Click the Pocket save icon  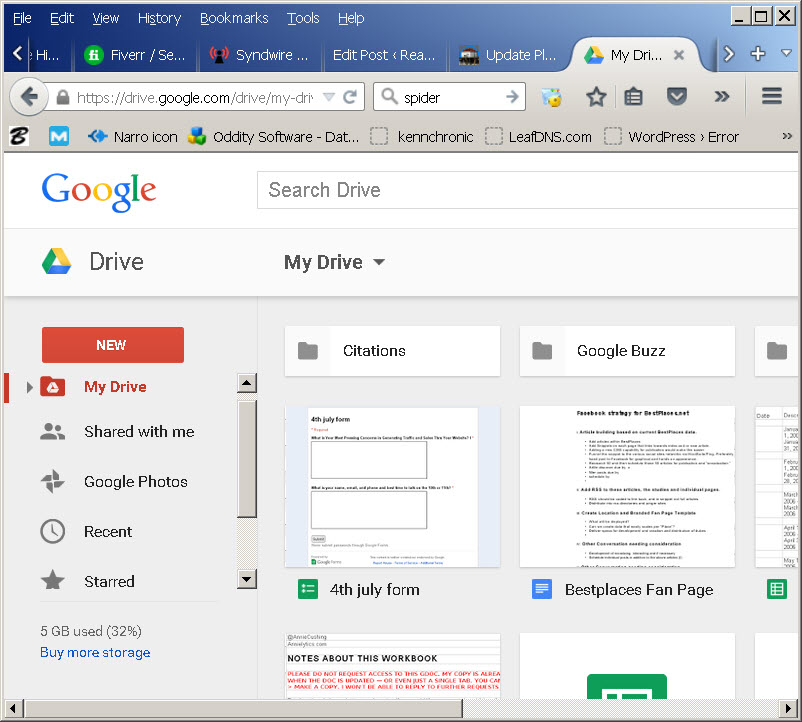point(677,97)
